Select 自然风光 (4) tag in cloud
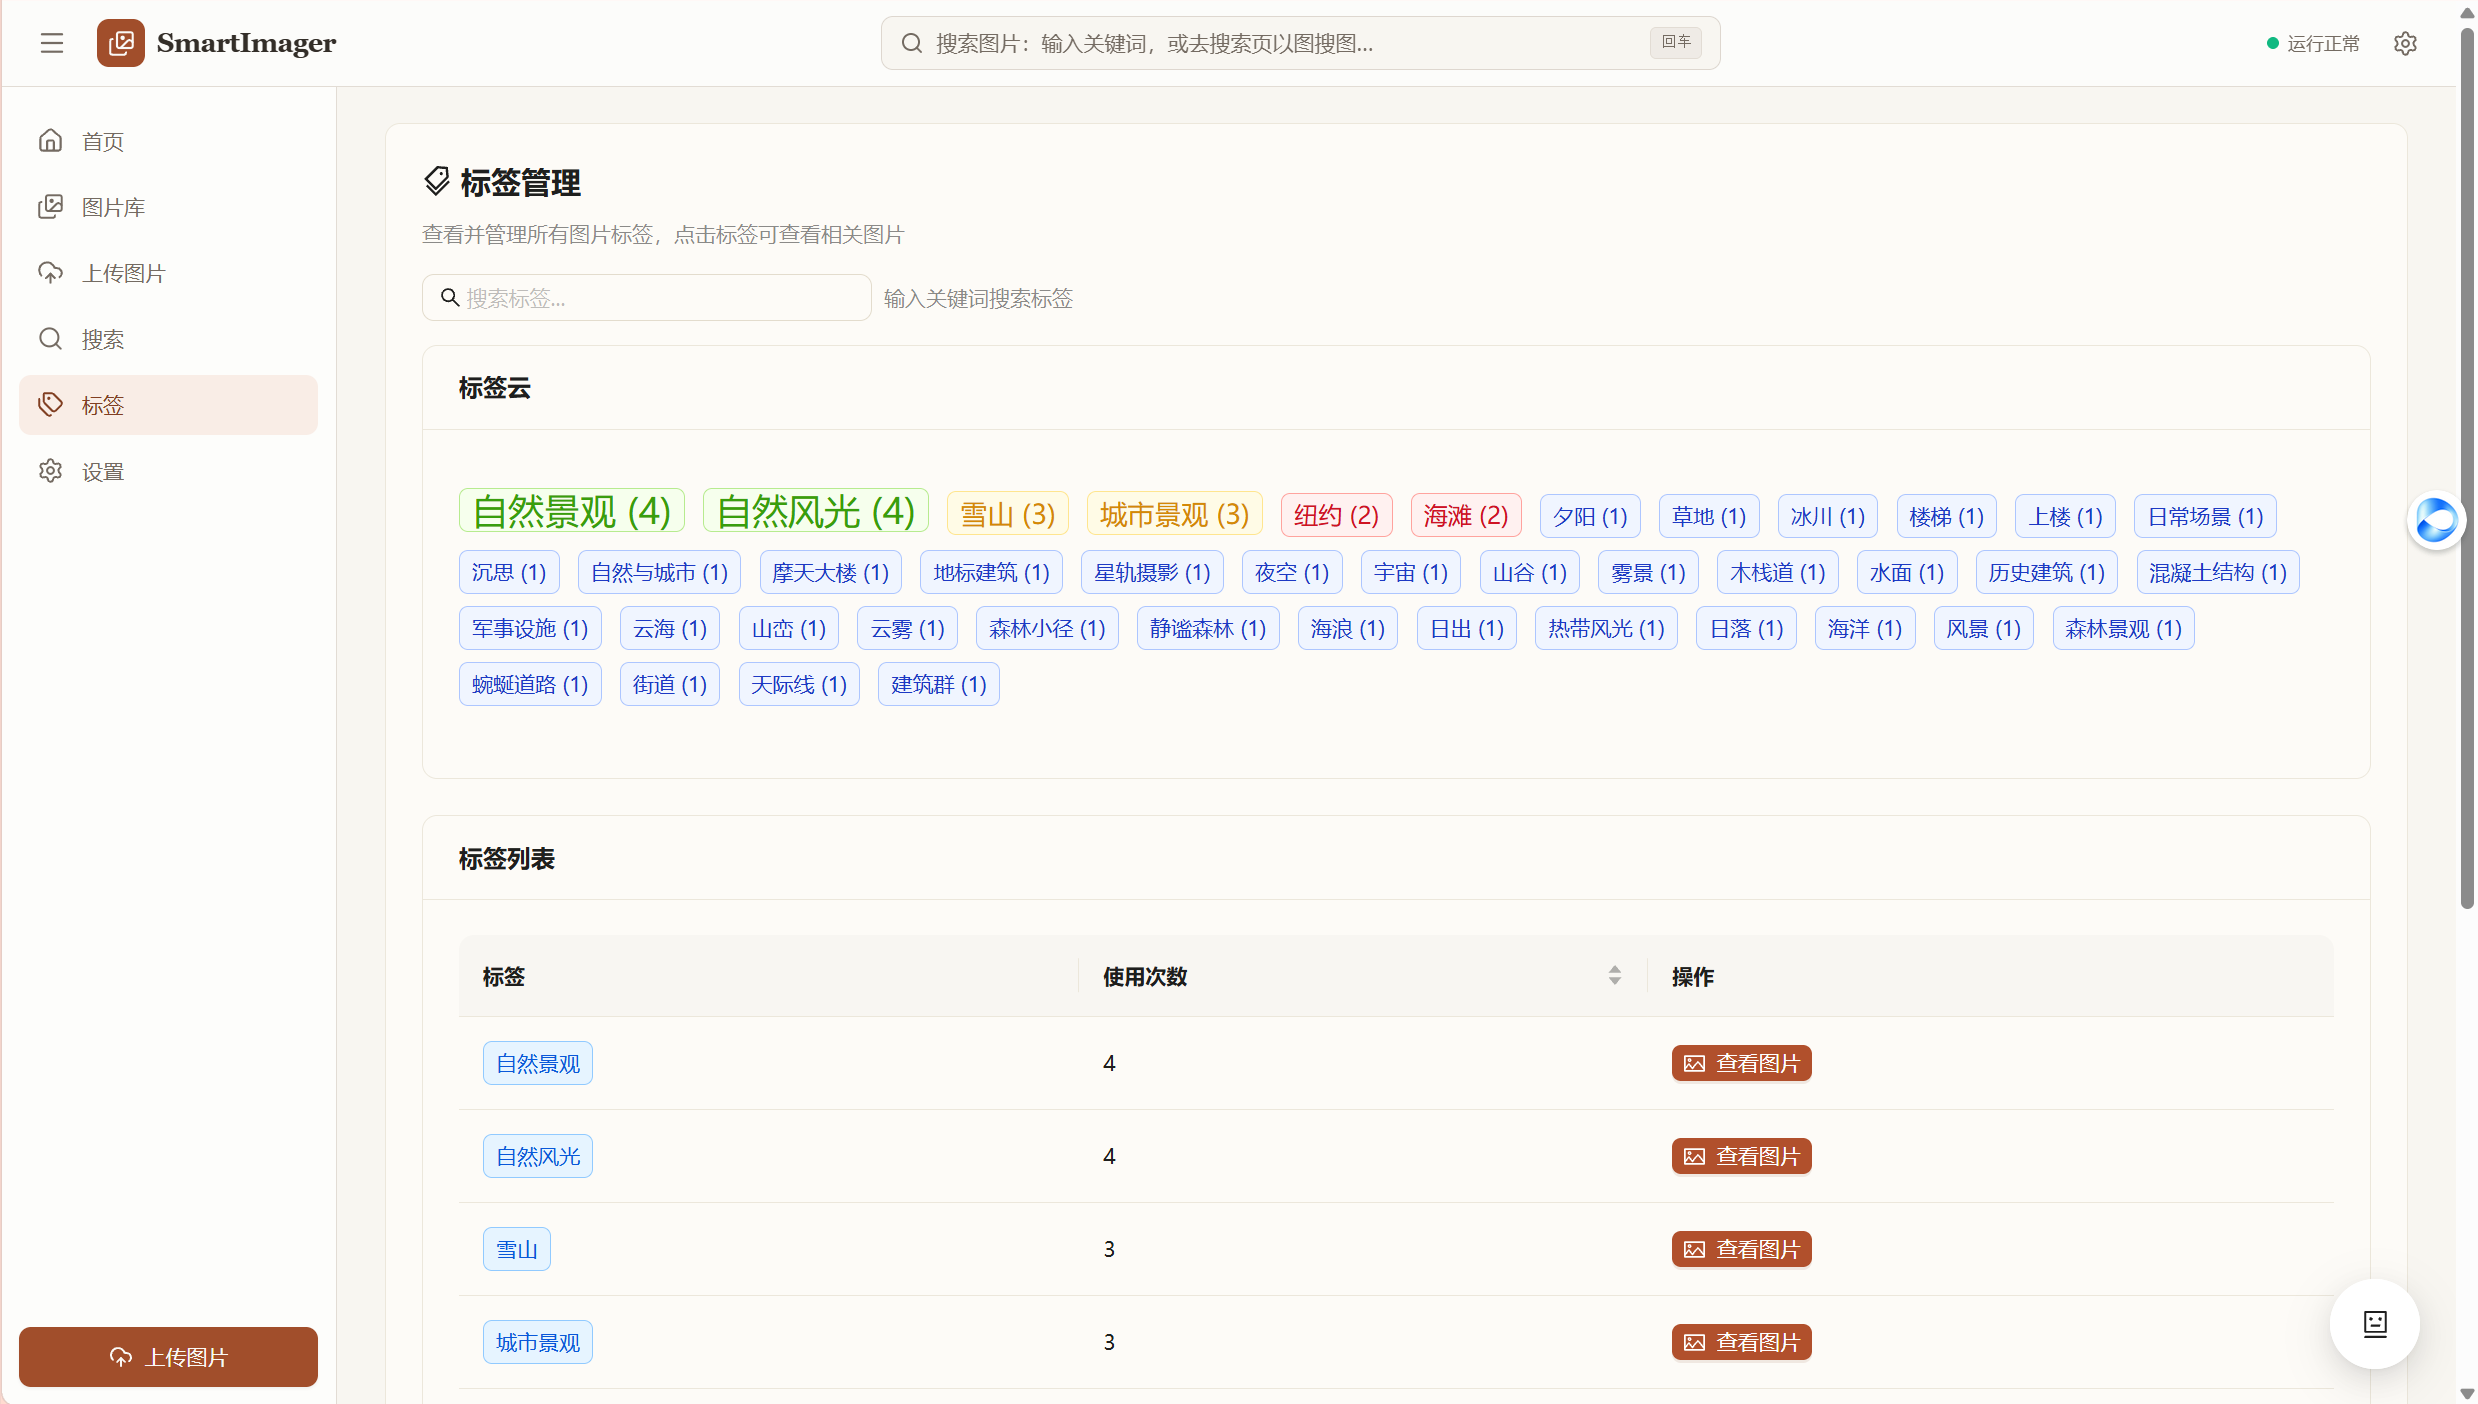Screen dimensions: 2478x1404 pos(816,511)
